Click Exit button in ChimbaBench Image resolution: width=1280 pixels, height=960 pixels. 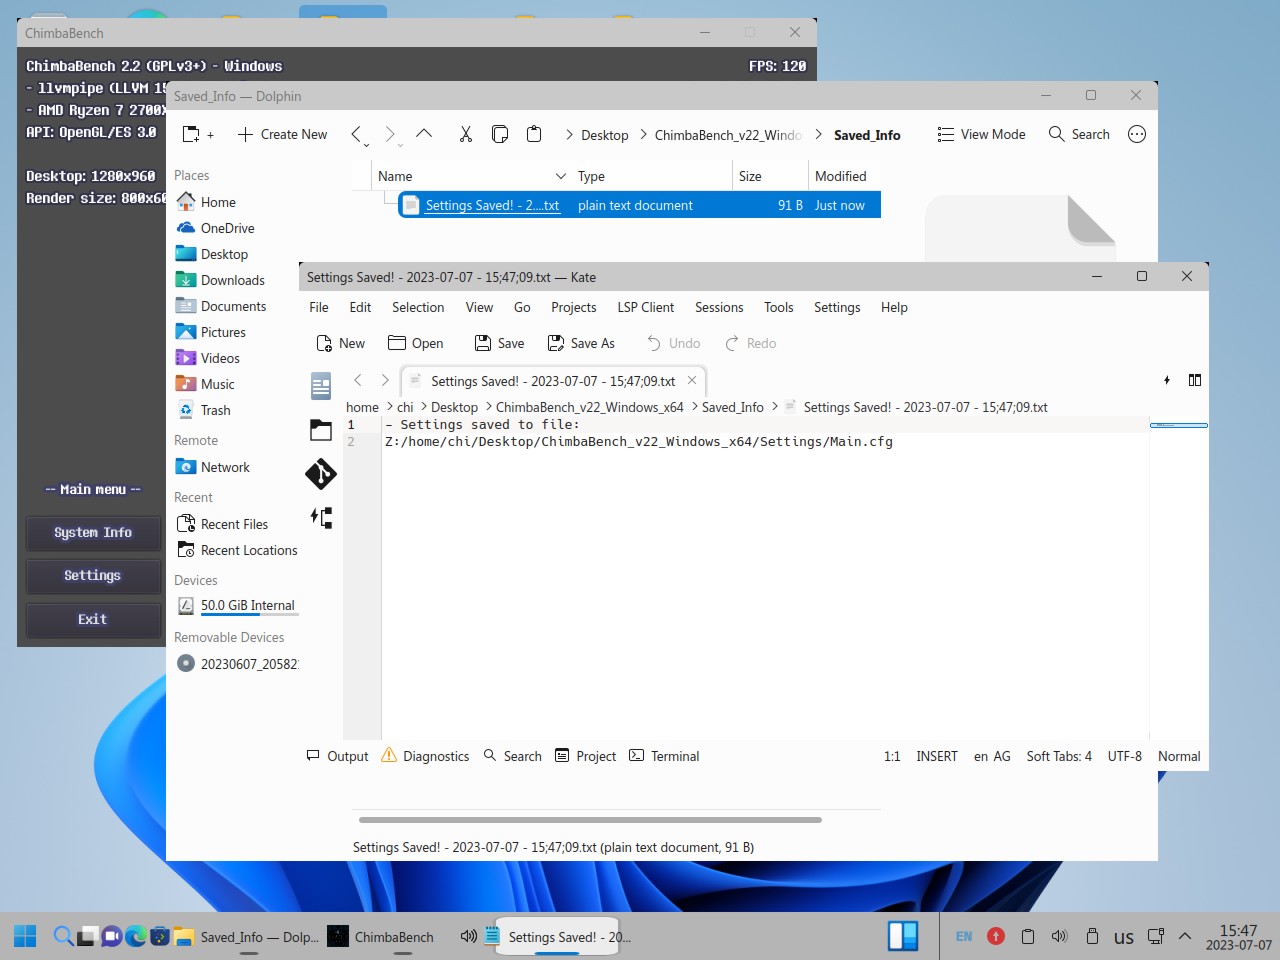[93, 620]
